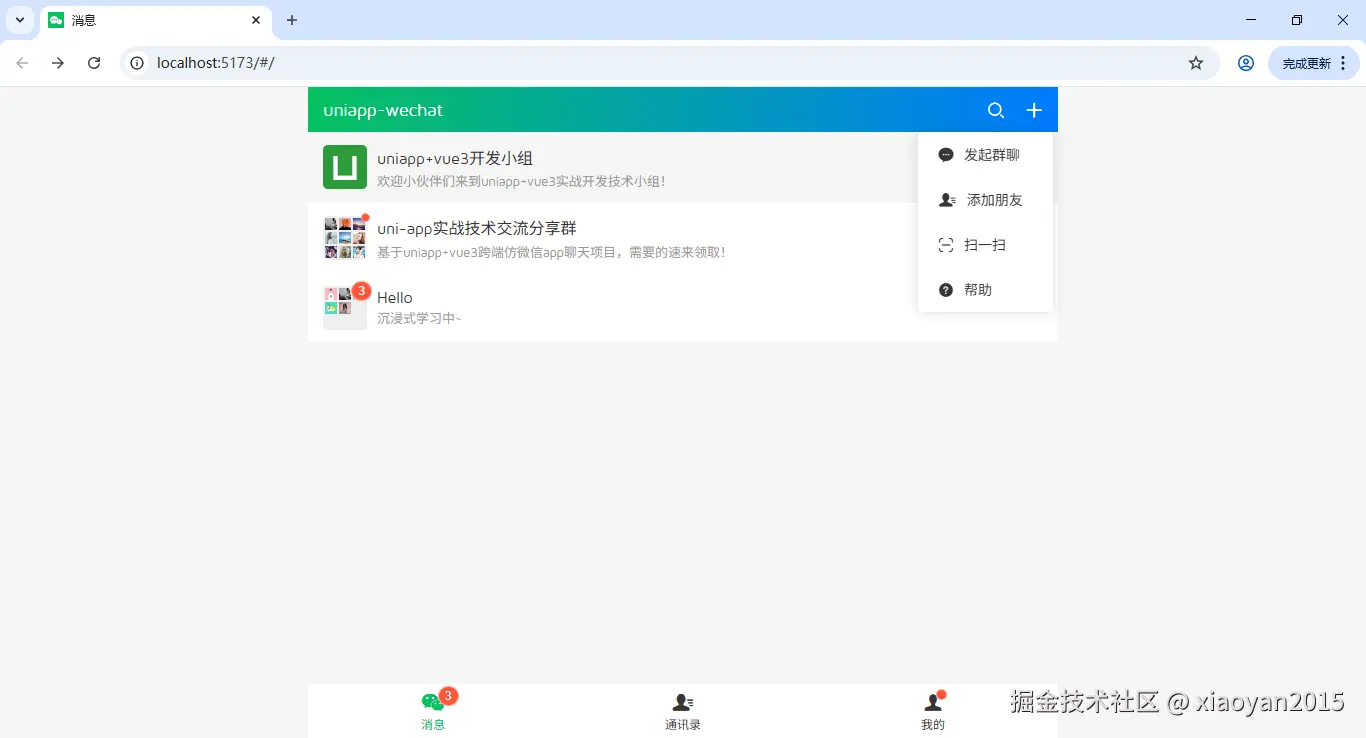This screenshot has height=738, width=1366.
Task: Open a new browser tab
Action: click(x=292, y=20)
